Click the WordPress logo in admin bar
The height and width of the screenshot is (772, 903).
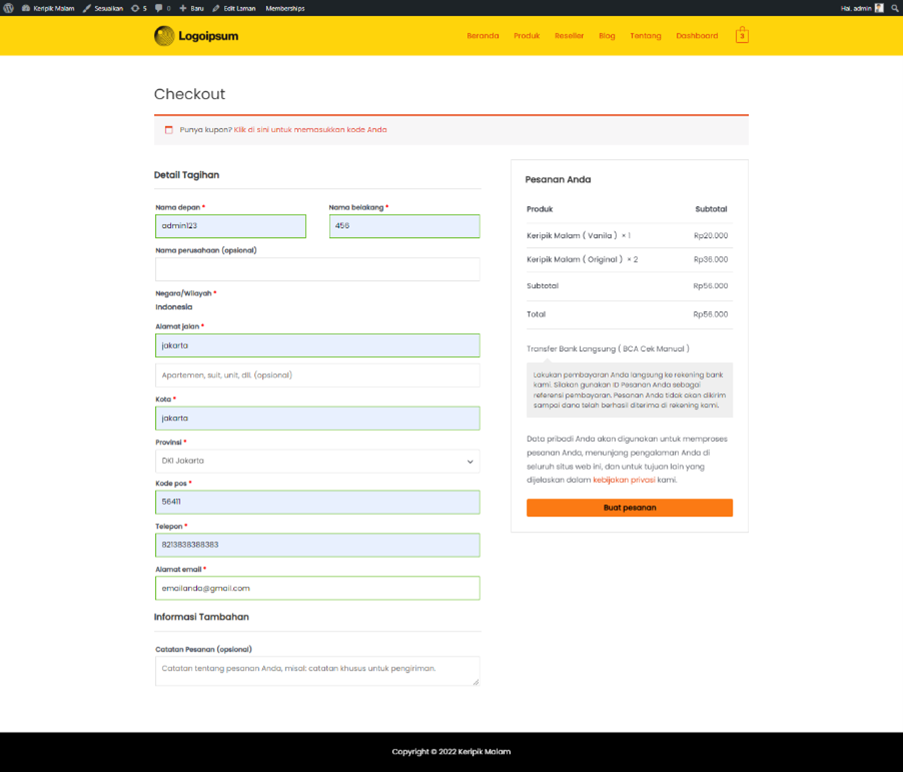(9, 8)
